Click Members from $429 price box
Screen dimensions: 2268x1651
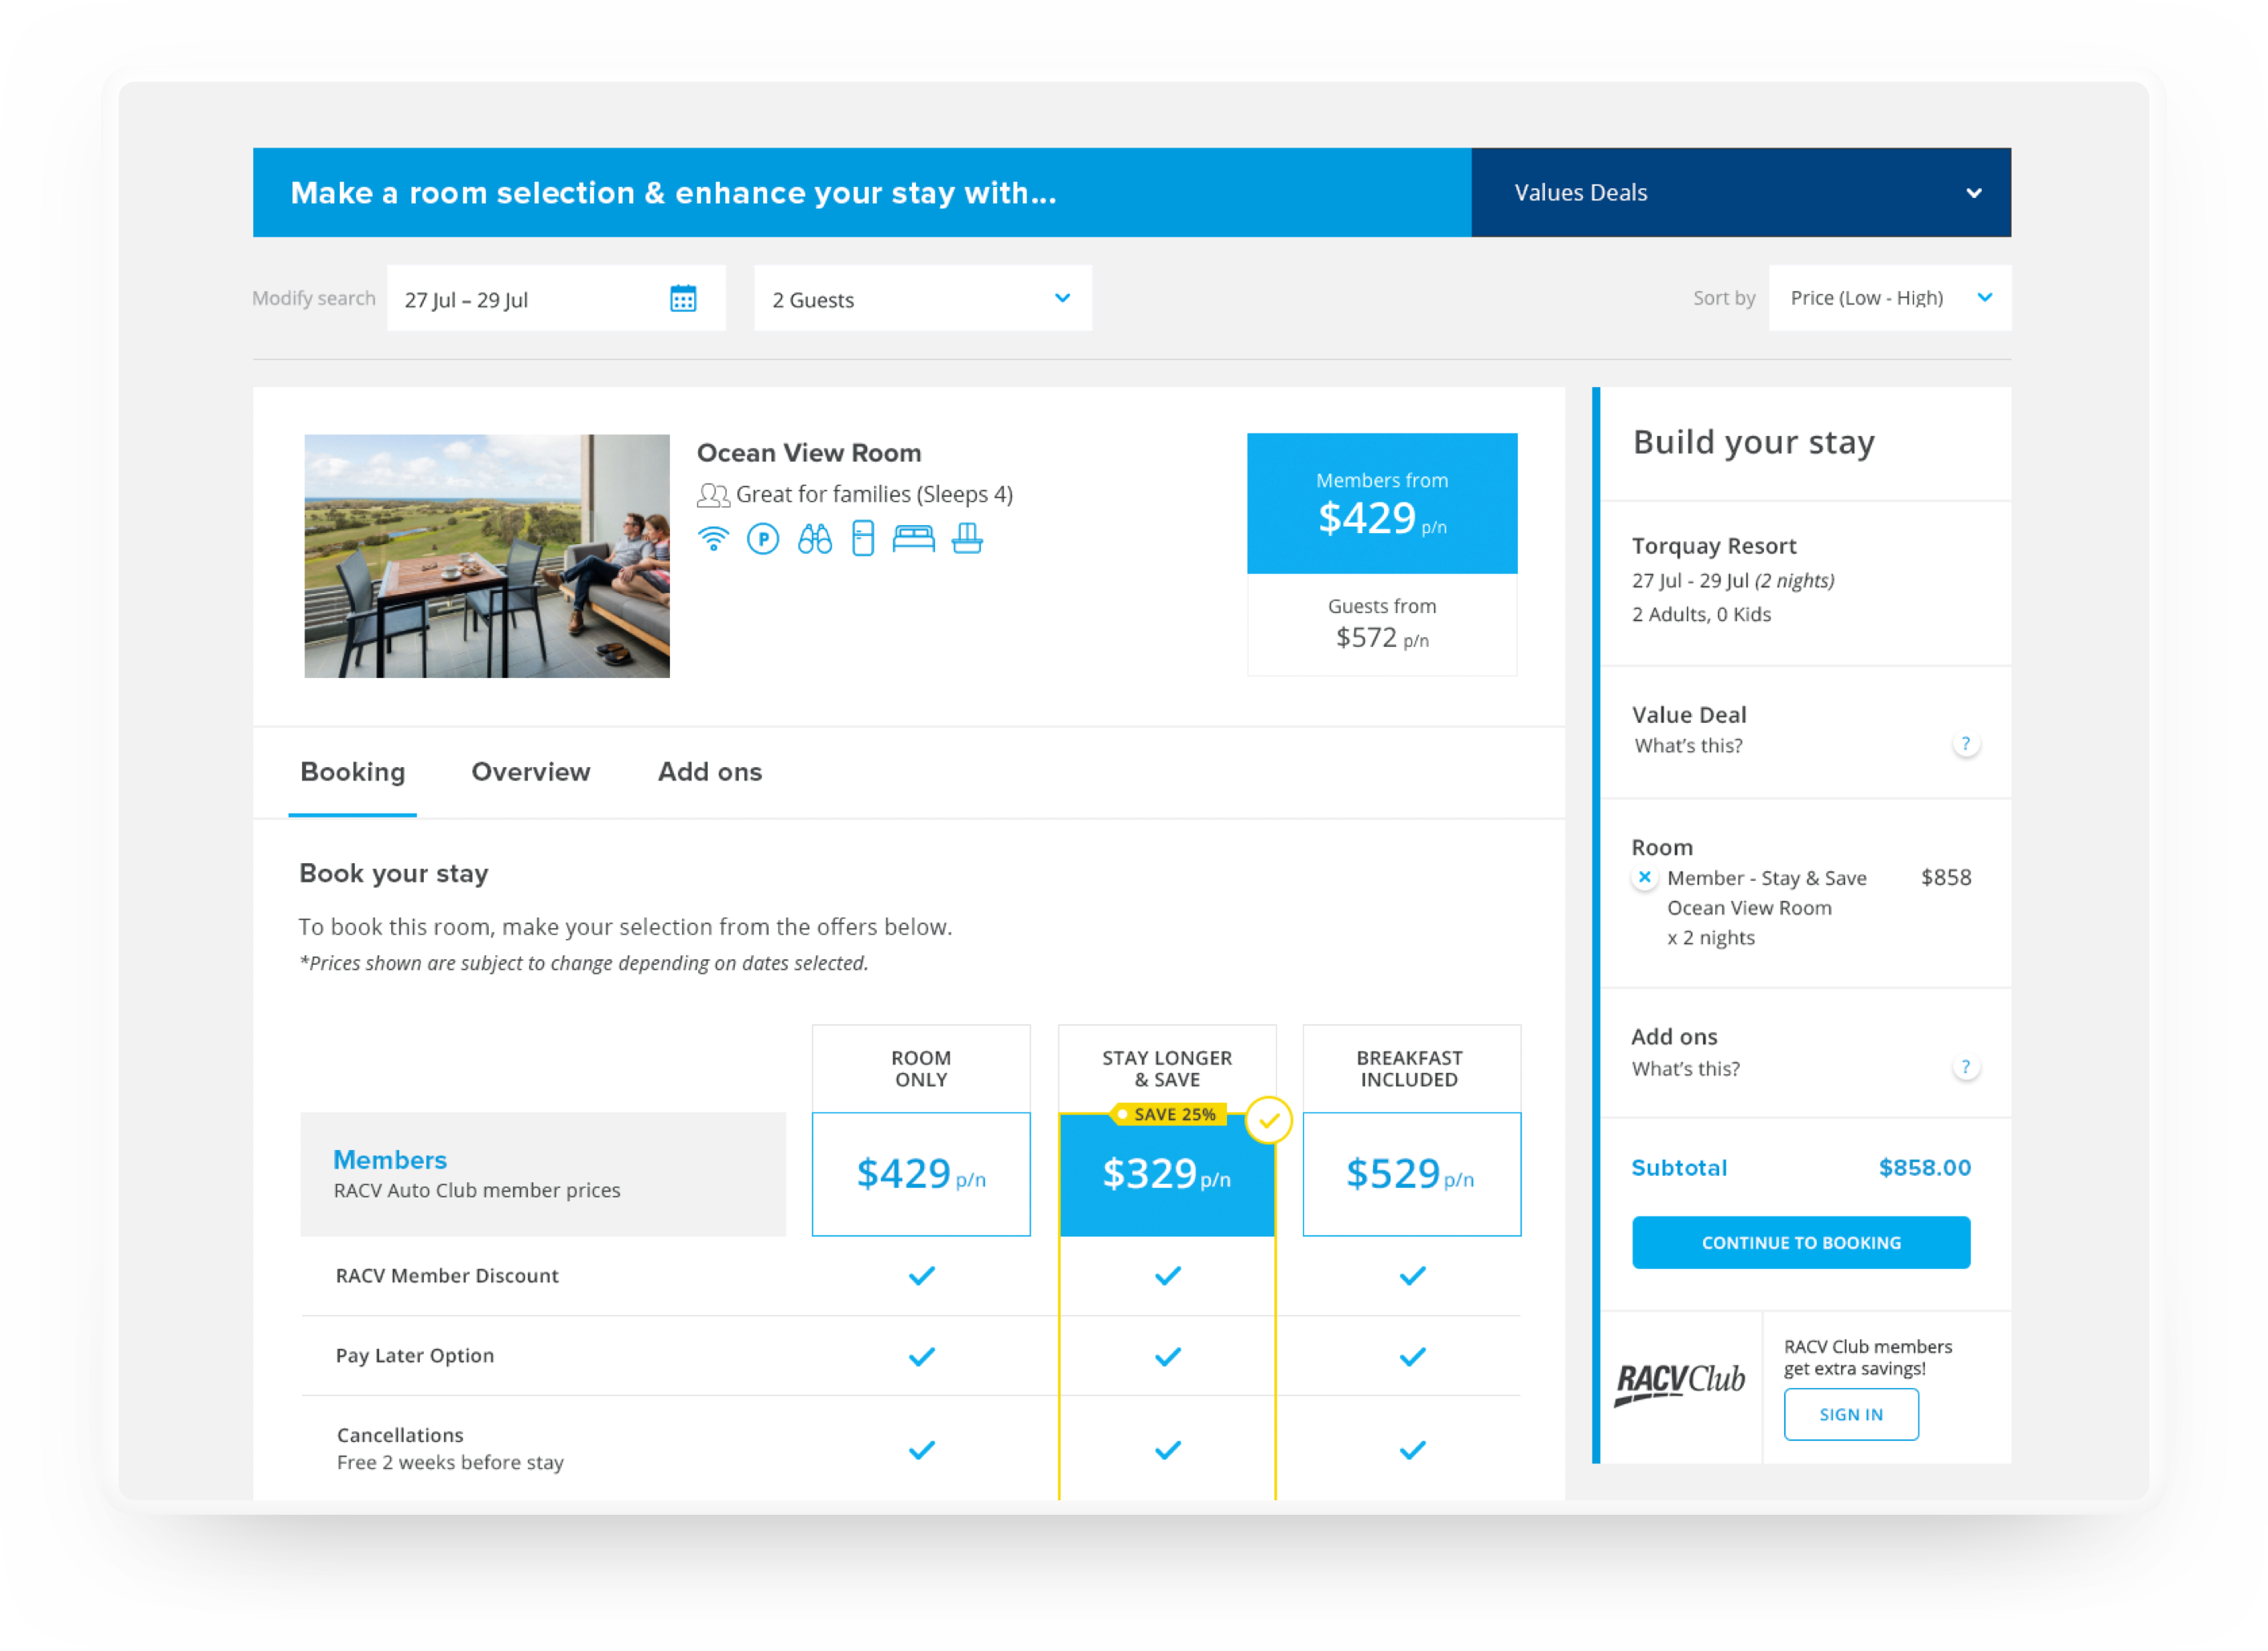[x=1382, y=503]
